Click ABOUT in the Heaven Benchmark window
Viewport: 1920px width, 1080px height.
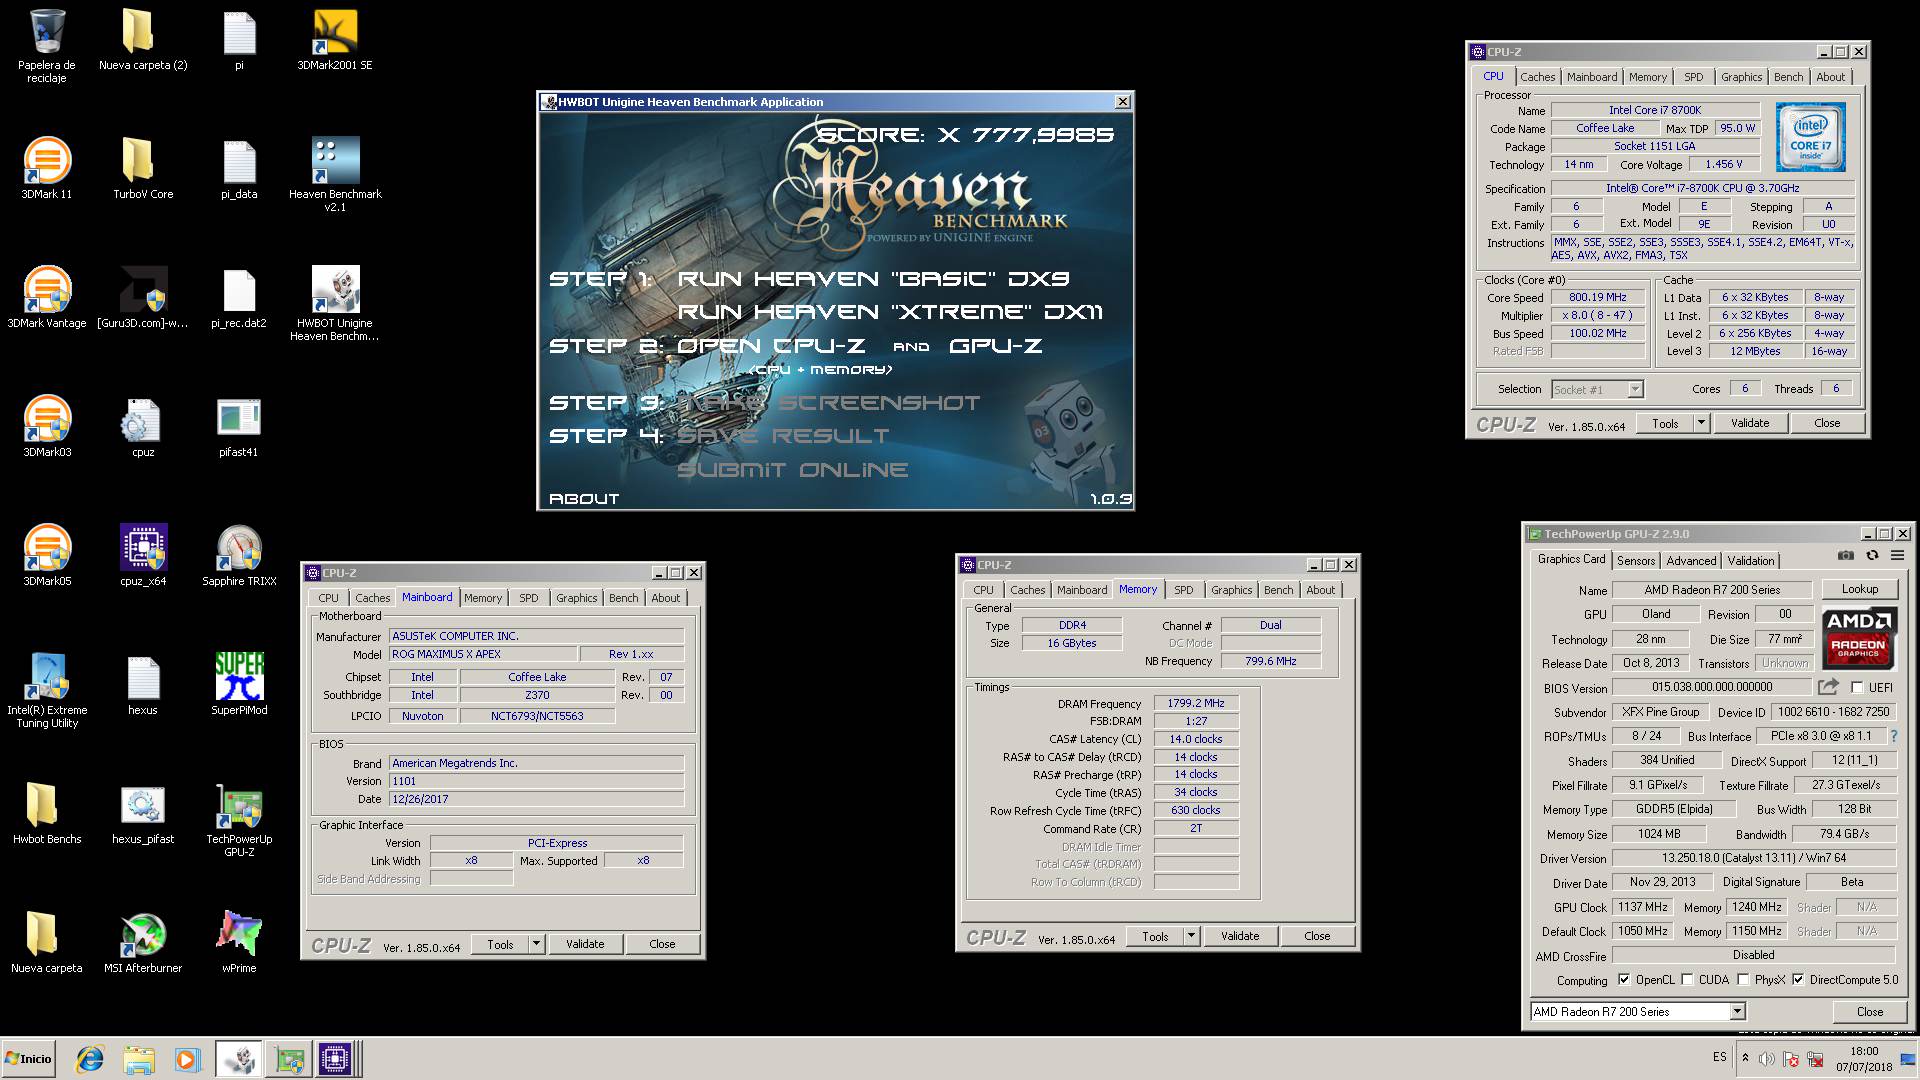tap(584, 498)
